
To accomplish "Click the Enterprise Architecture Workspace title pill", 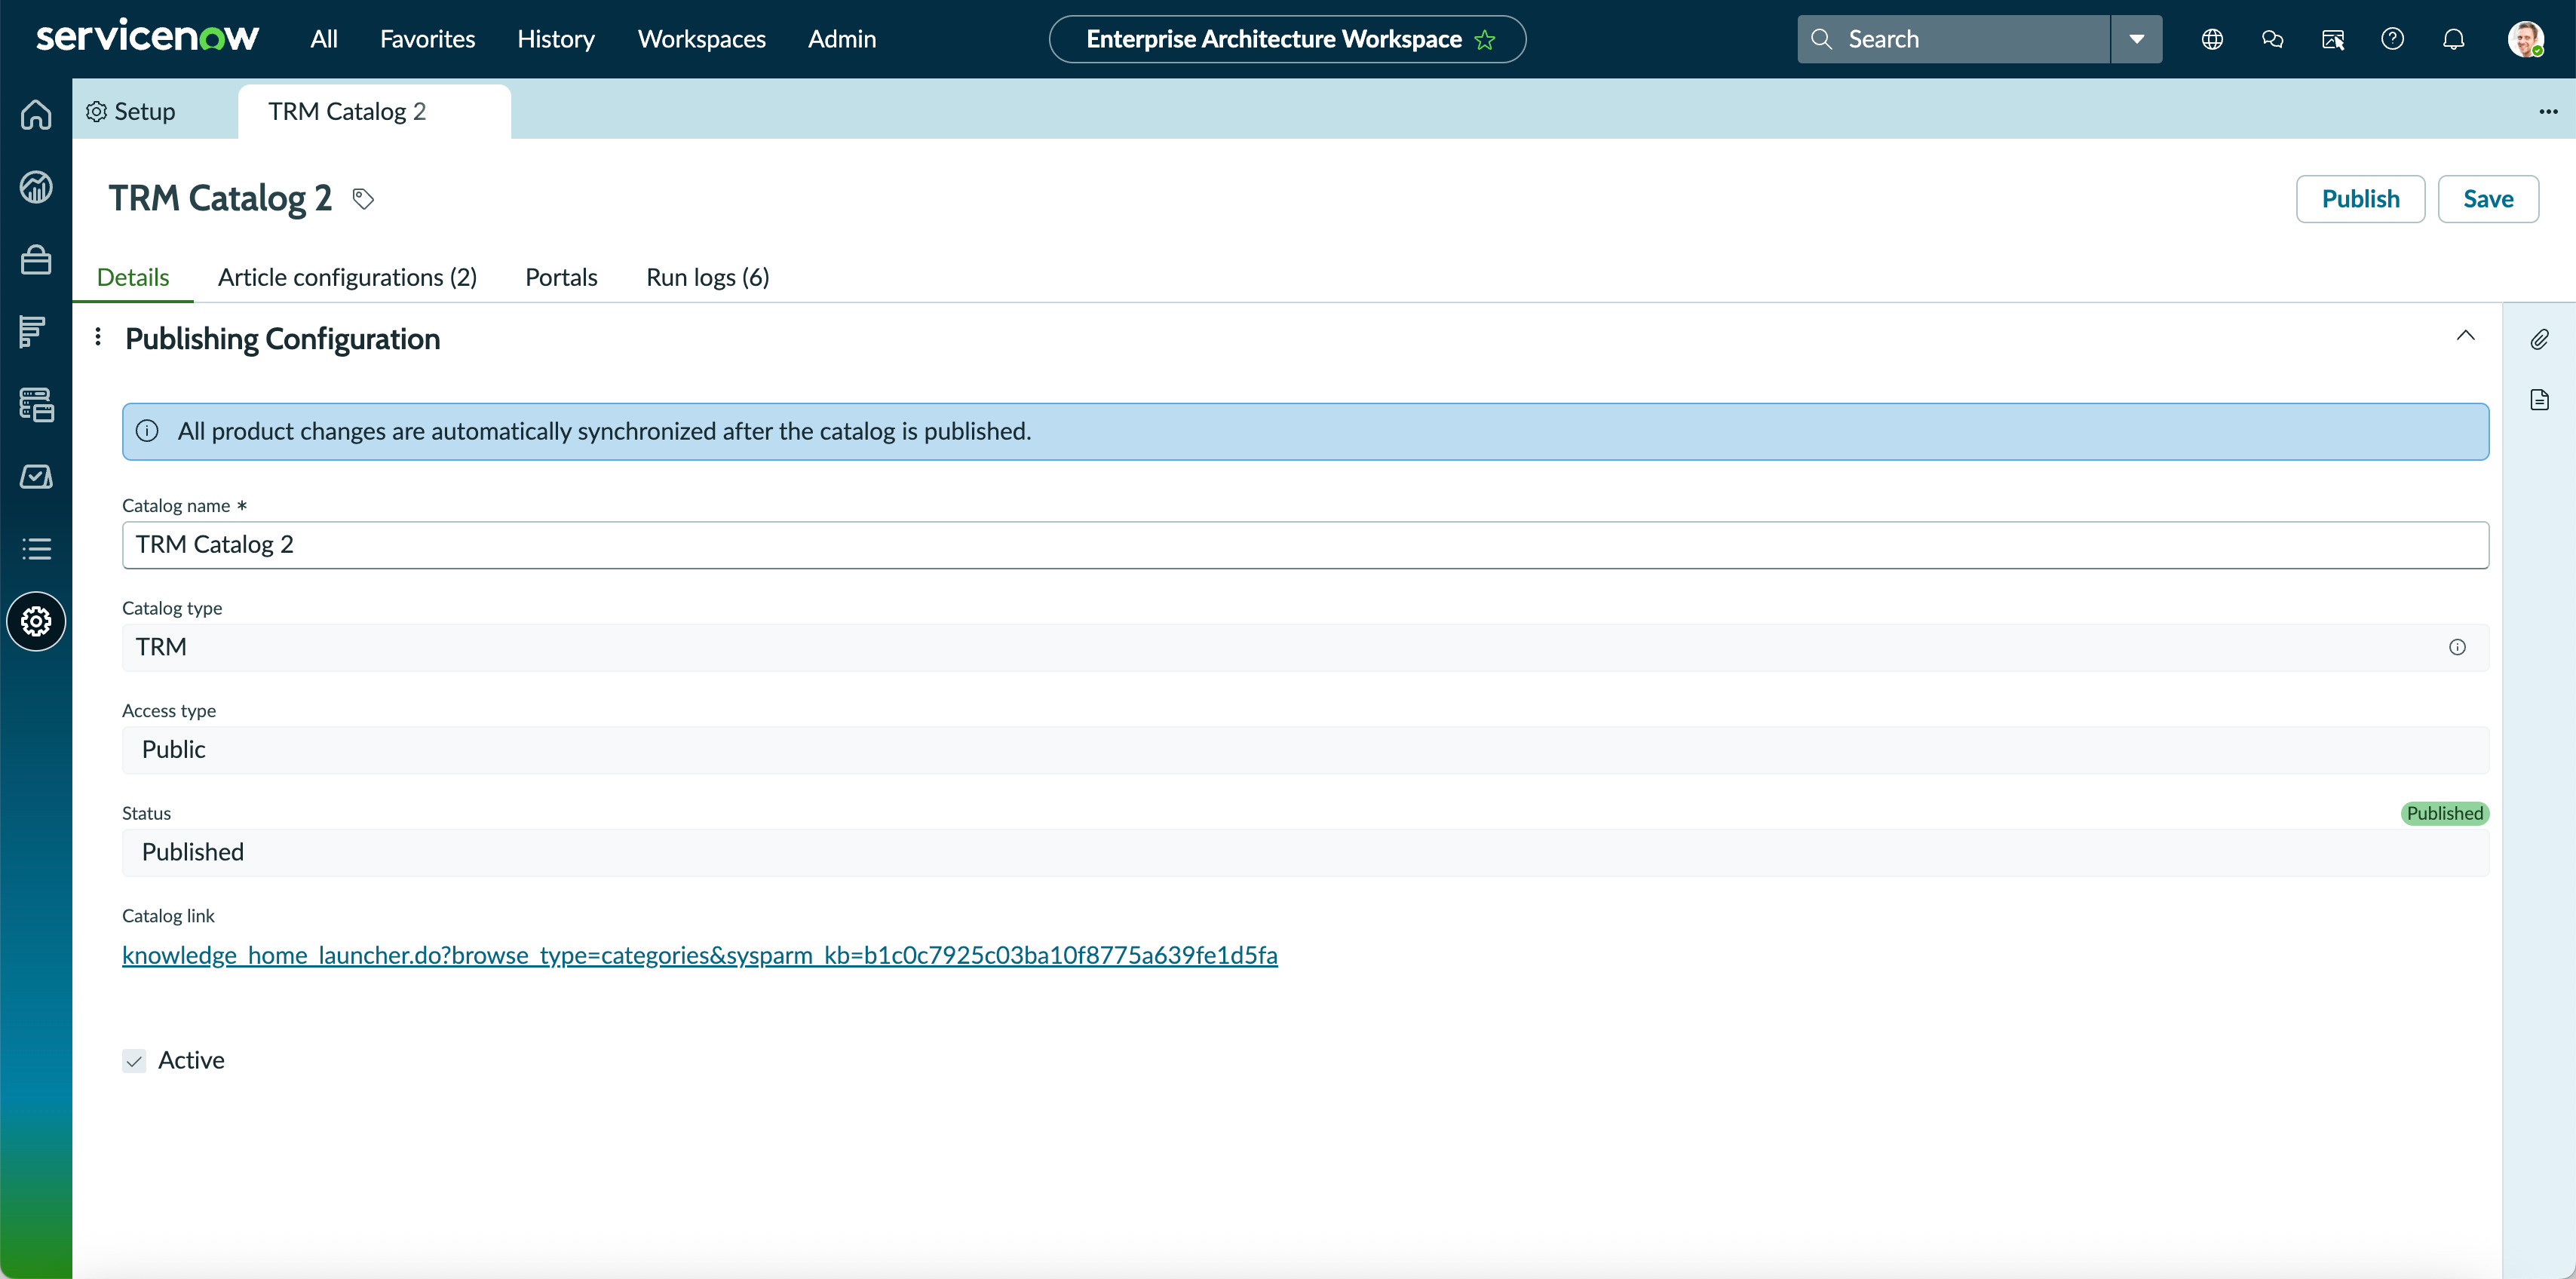I will (1287, 39).
